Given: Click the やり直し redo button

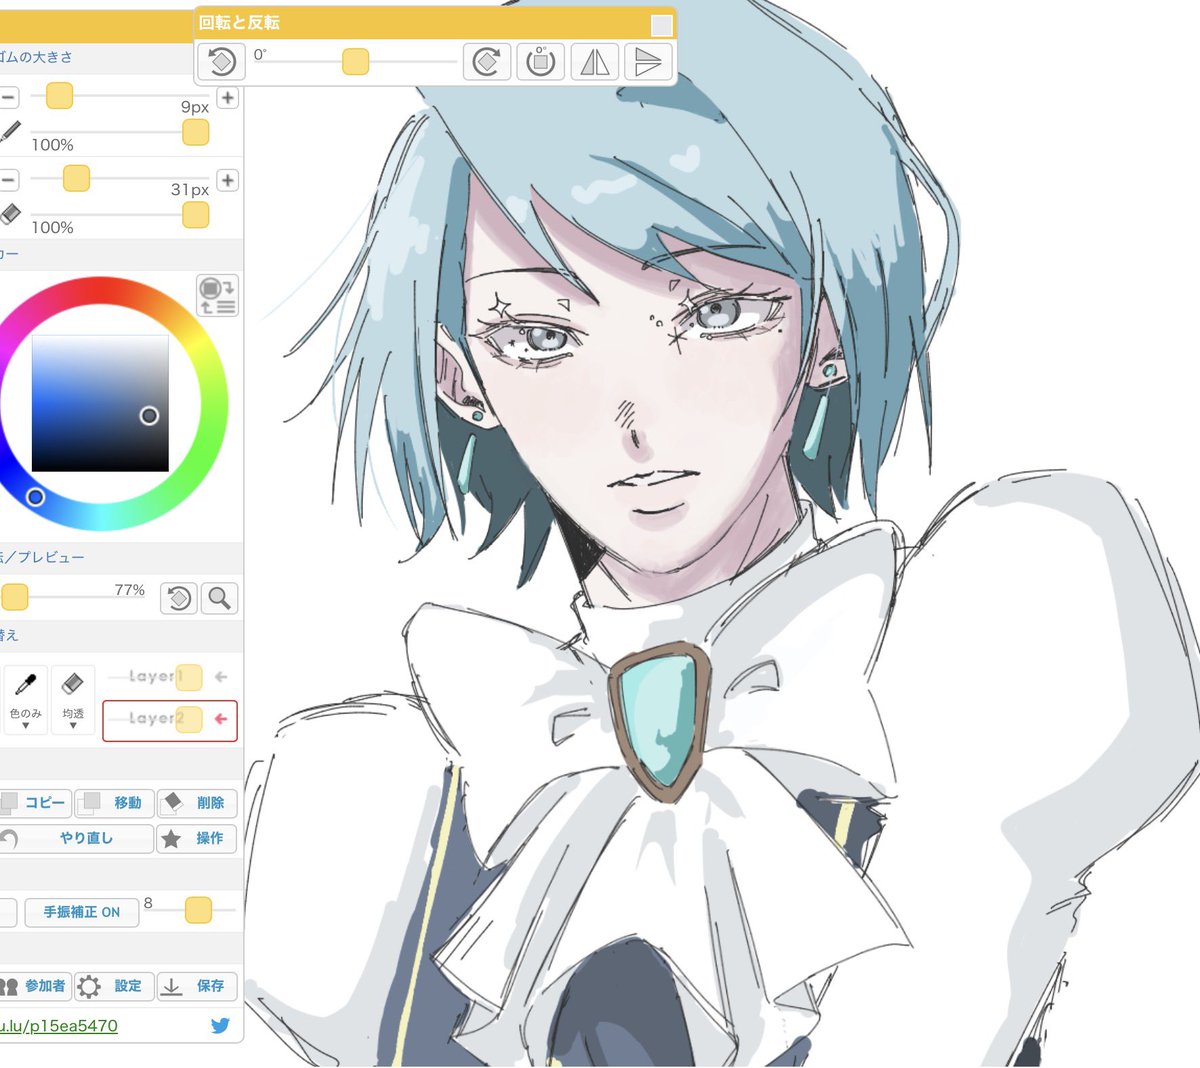Looking at the screenshot, I should pyautogui.click(x=76, y=838).
